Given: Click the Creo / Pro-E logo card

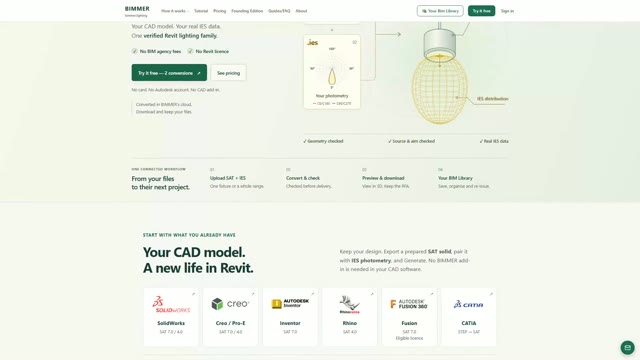Looking at the screenshot, I should click(231, 317).
